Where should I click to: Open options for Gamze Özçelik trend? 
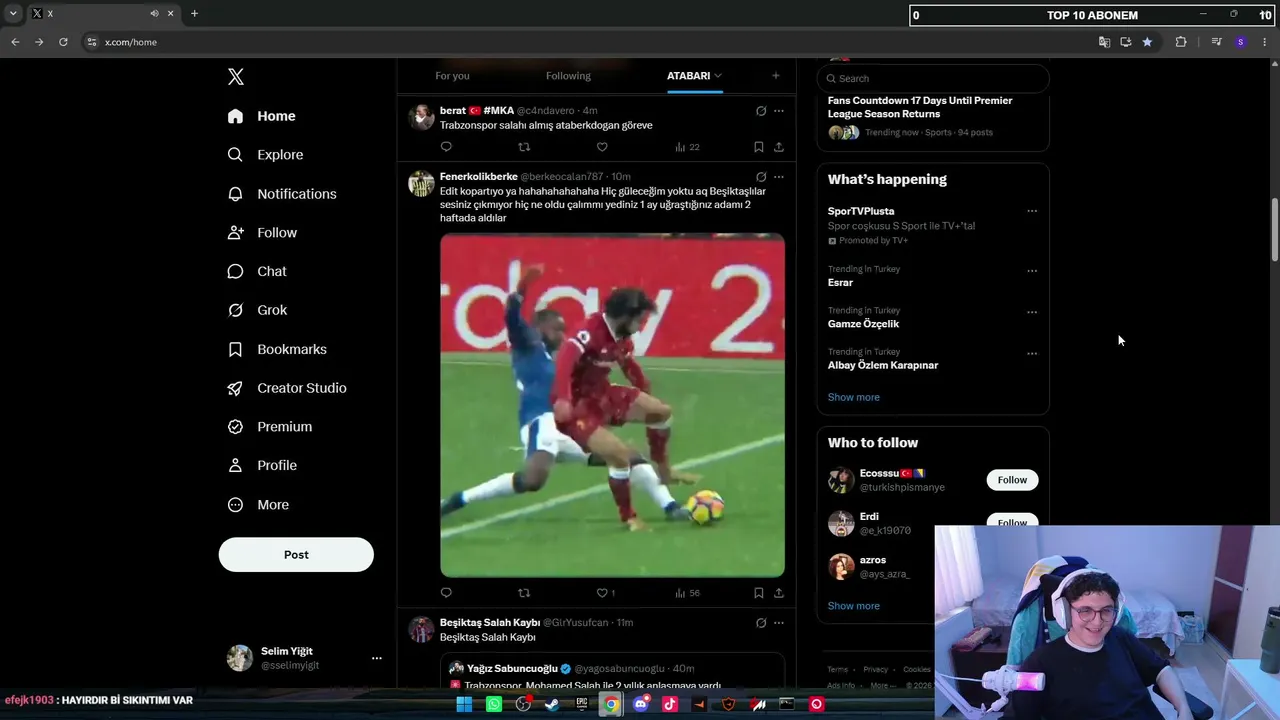(1032, 312)
